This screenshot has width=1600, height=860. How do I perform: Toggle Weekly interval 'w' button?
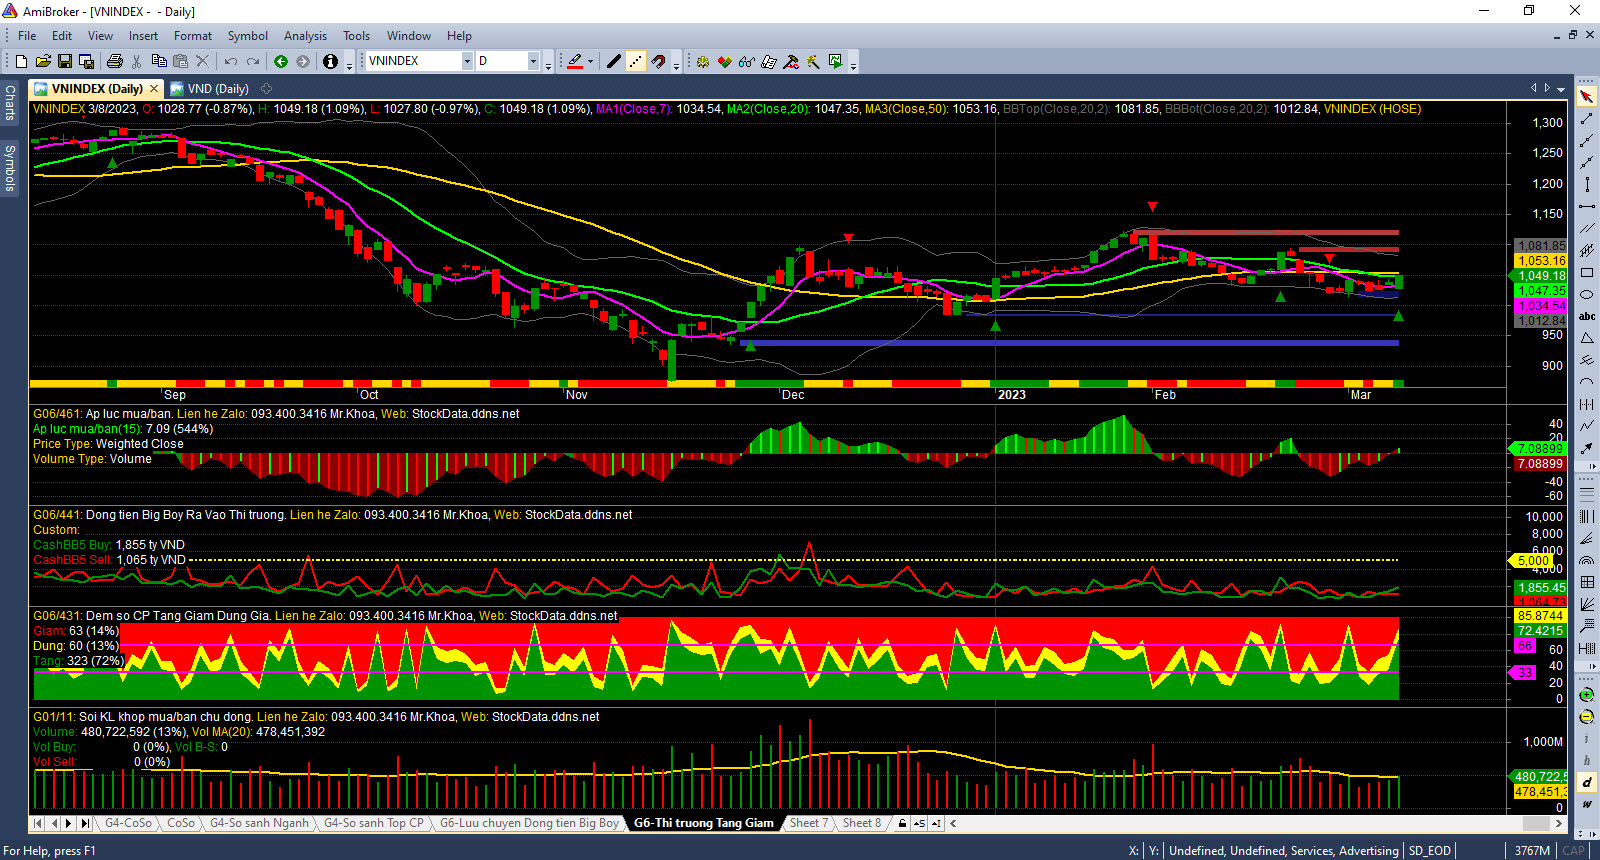click(1587, 804)
